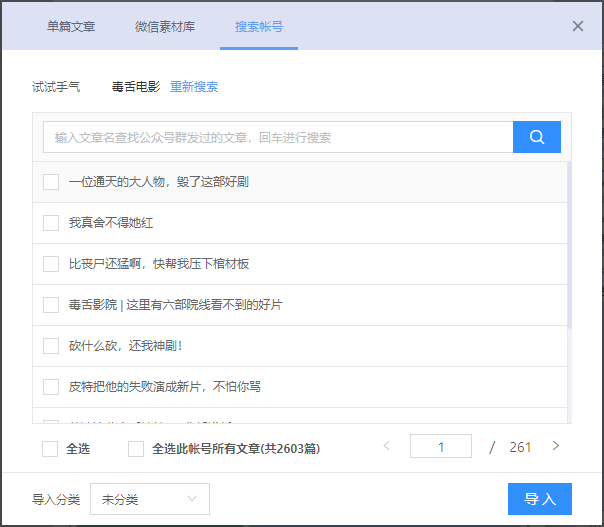Toggle 全选此帐号所有文章 checkbox

136,449
